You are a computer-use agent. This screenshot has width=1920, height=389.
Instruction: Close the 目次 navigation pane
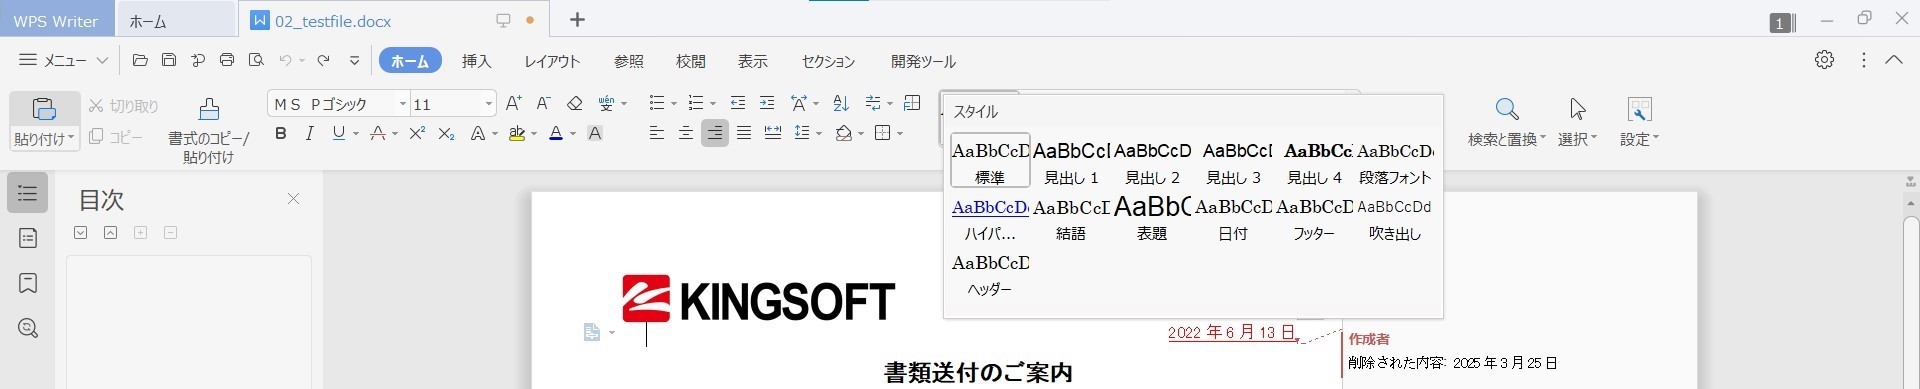point(294,199)
